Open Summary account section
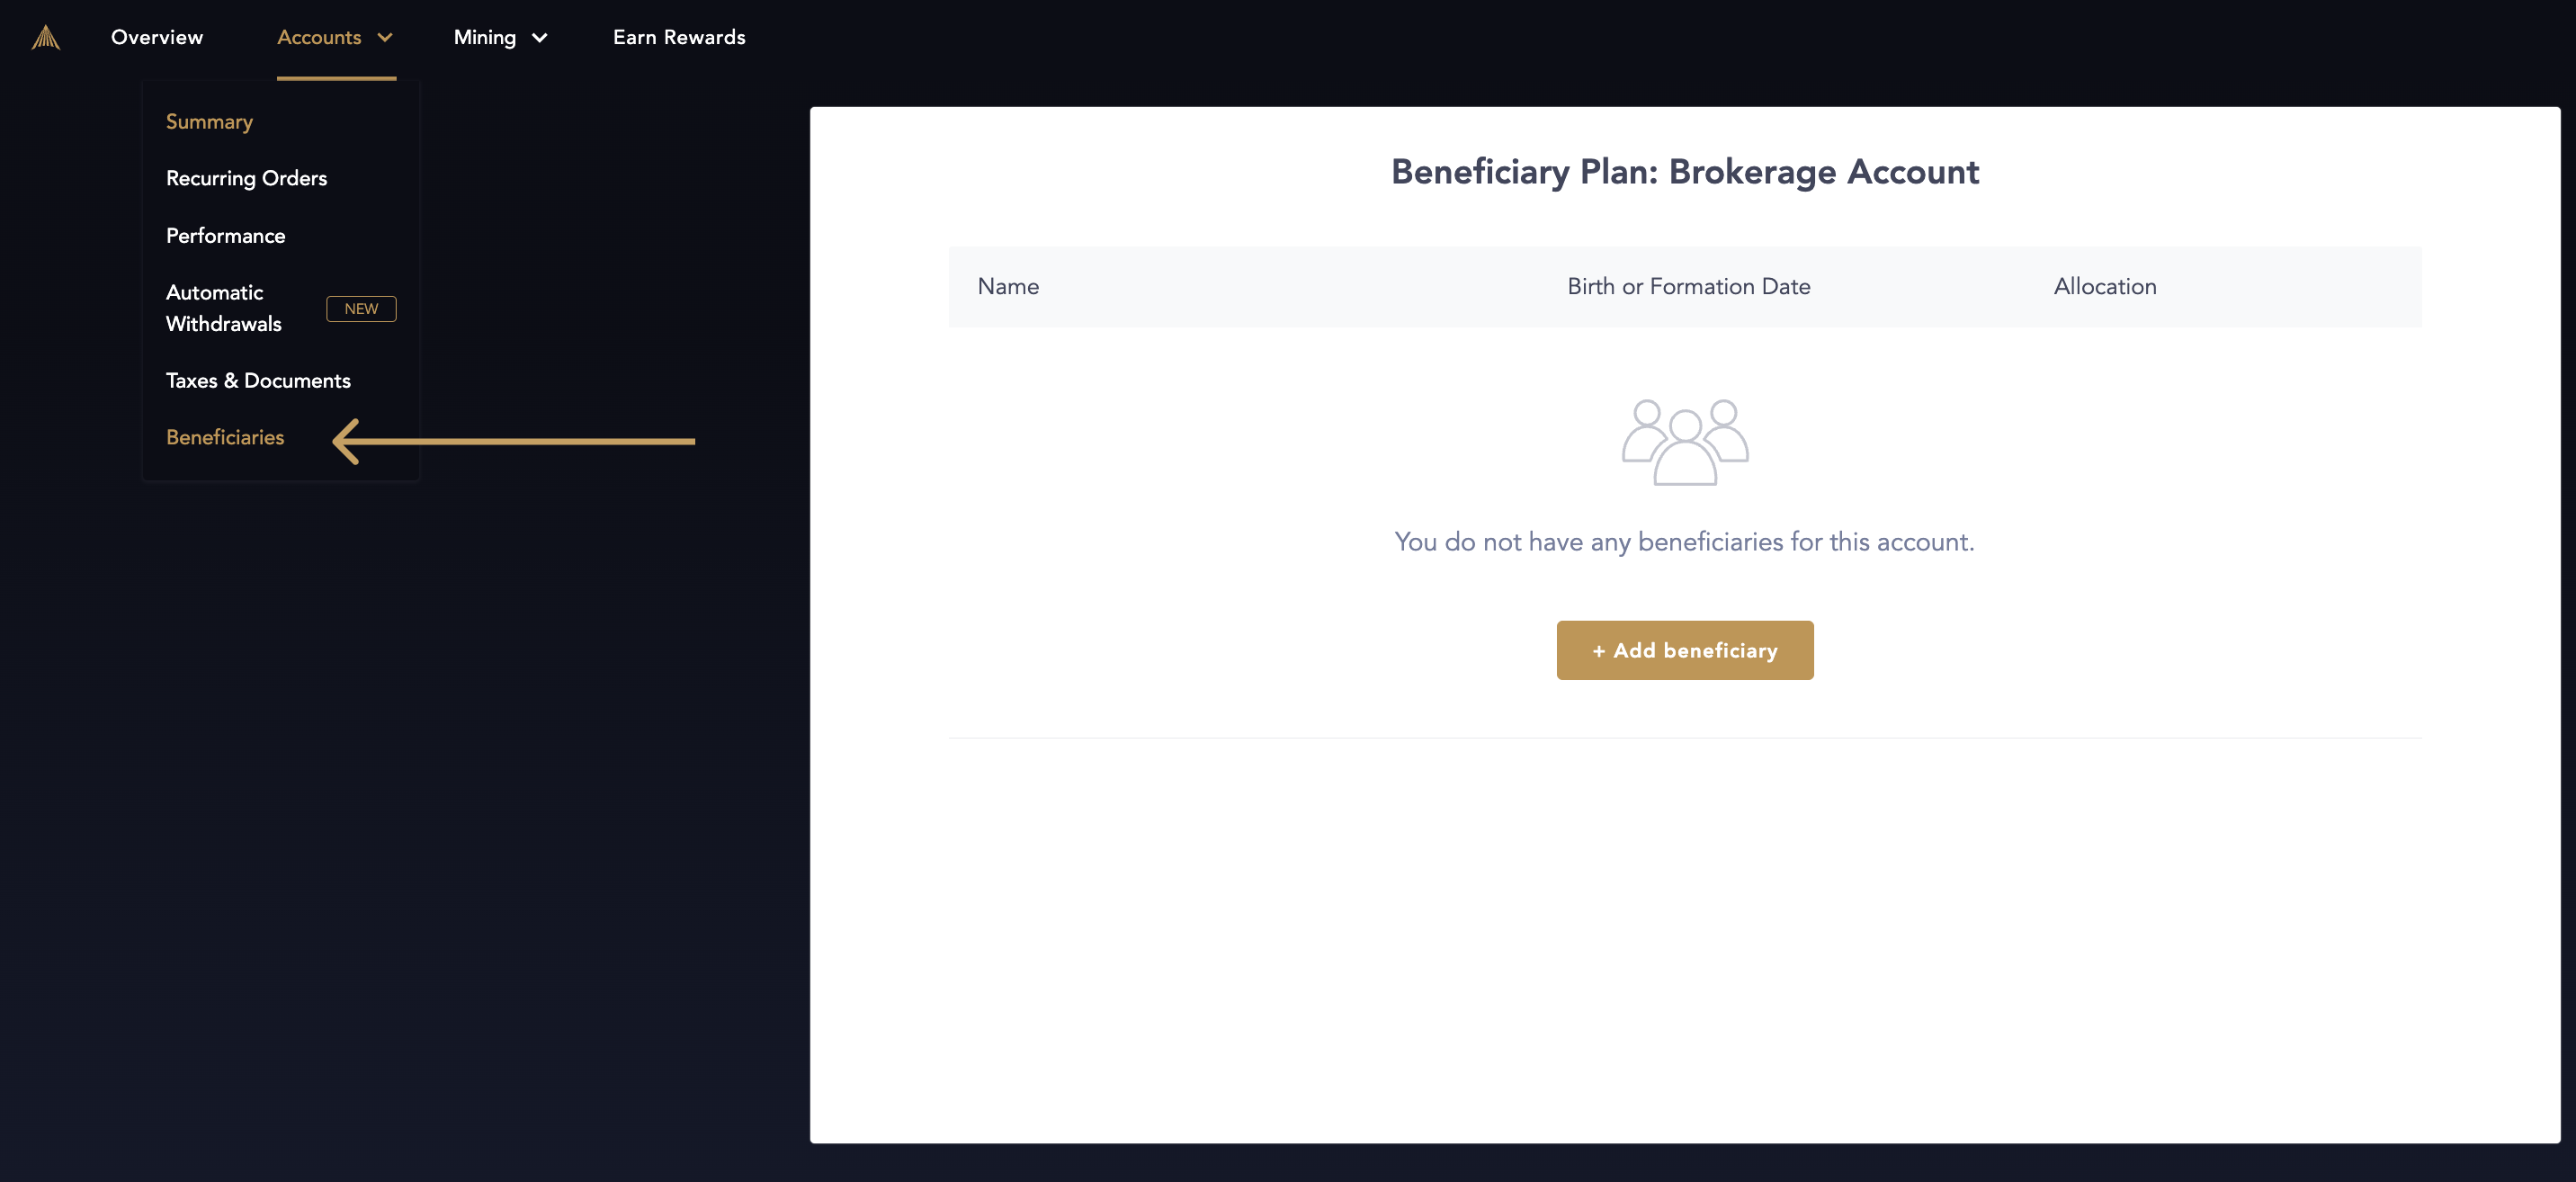Screen dimensions: 2576x1182 coord(209,120)
